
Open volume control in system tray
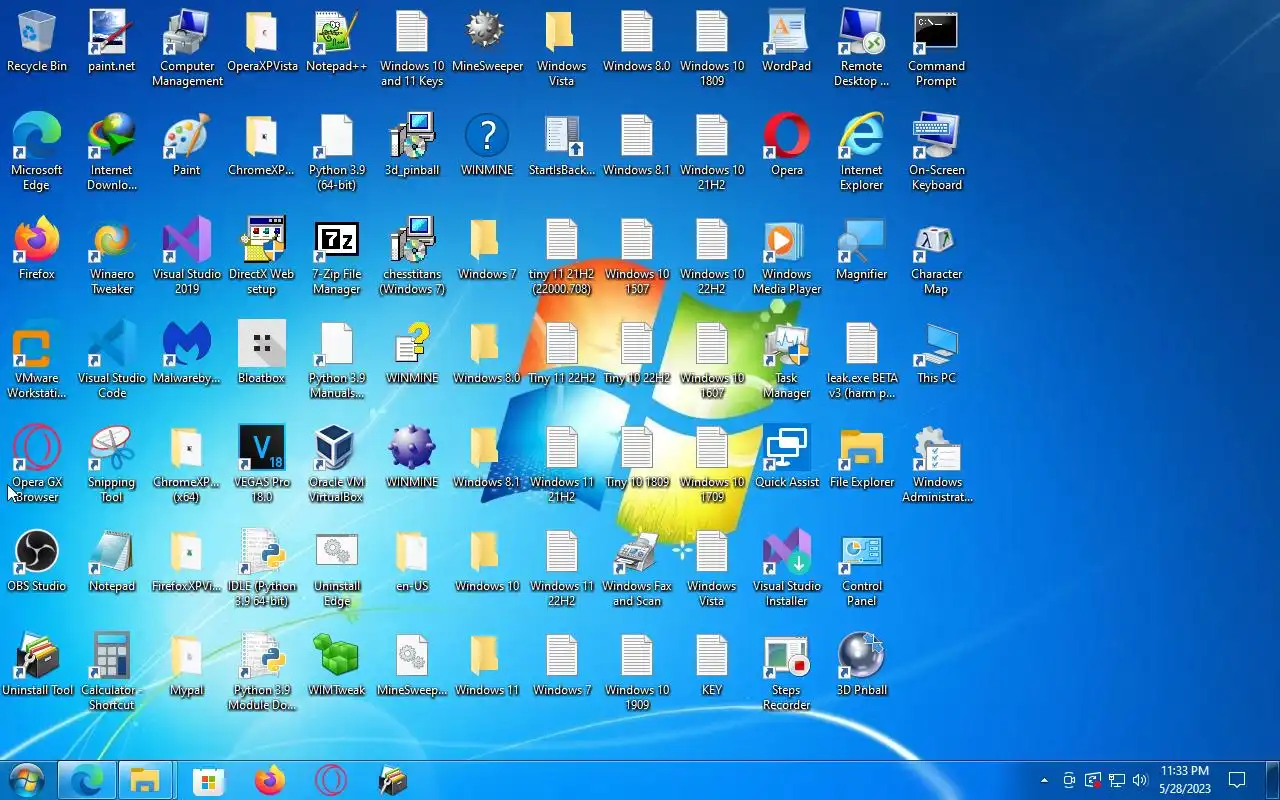click(x=1139, y=780)
